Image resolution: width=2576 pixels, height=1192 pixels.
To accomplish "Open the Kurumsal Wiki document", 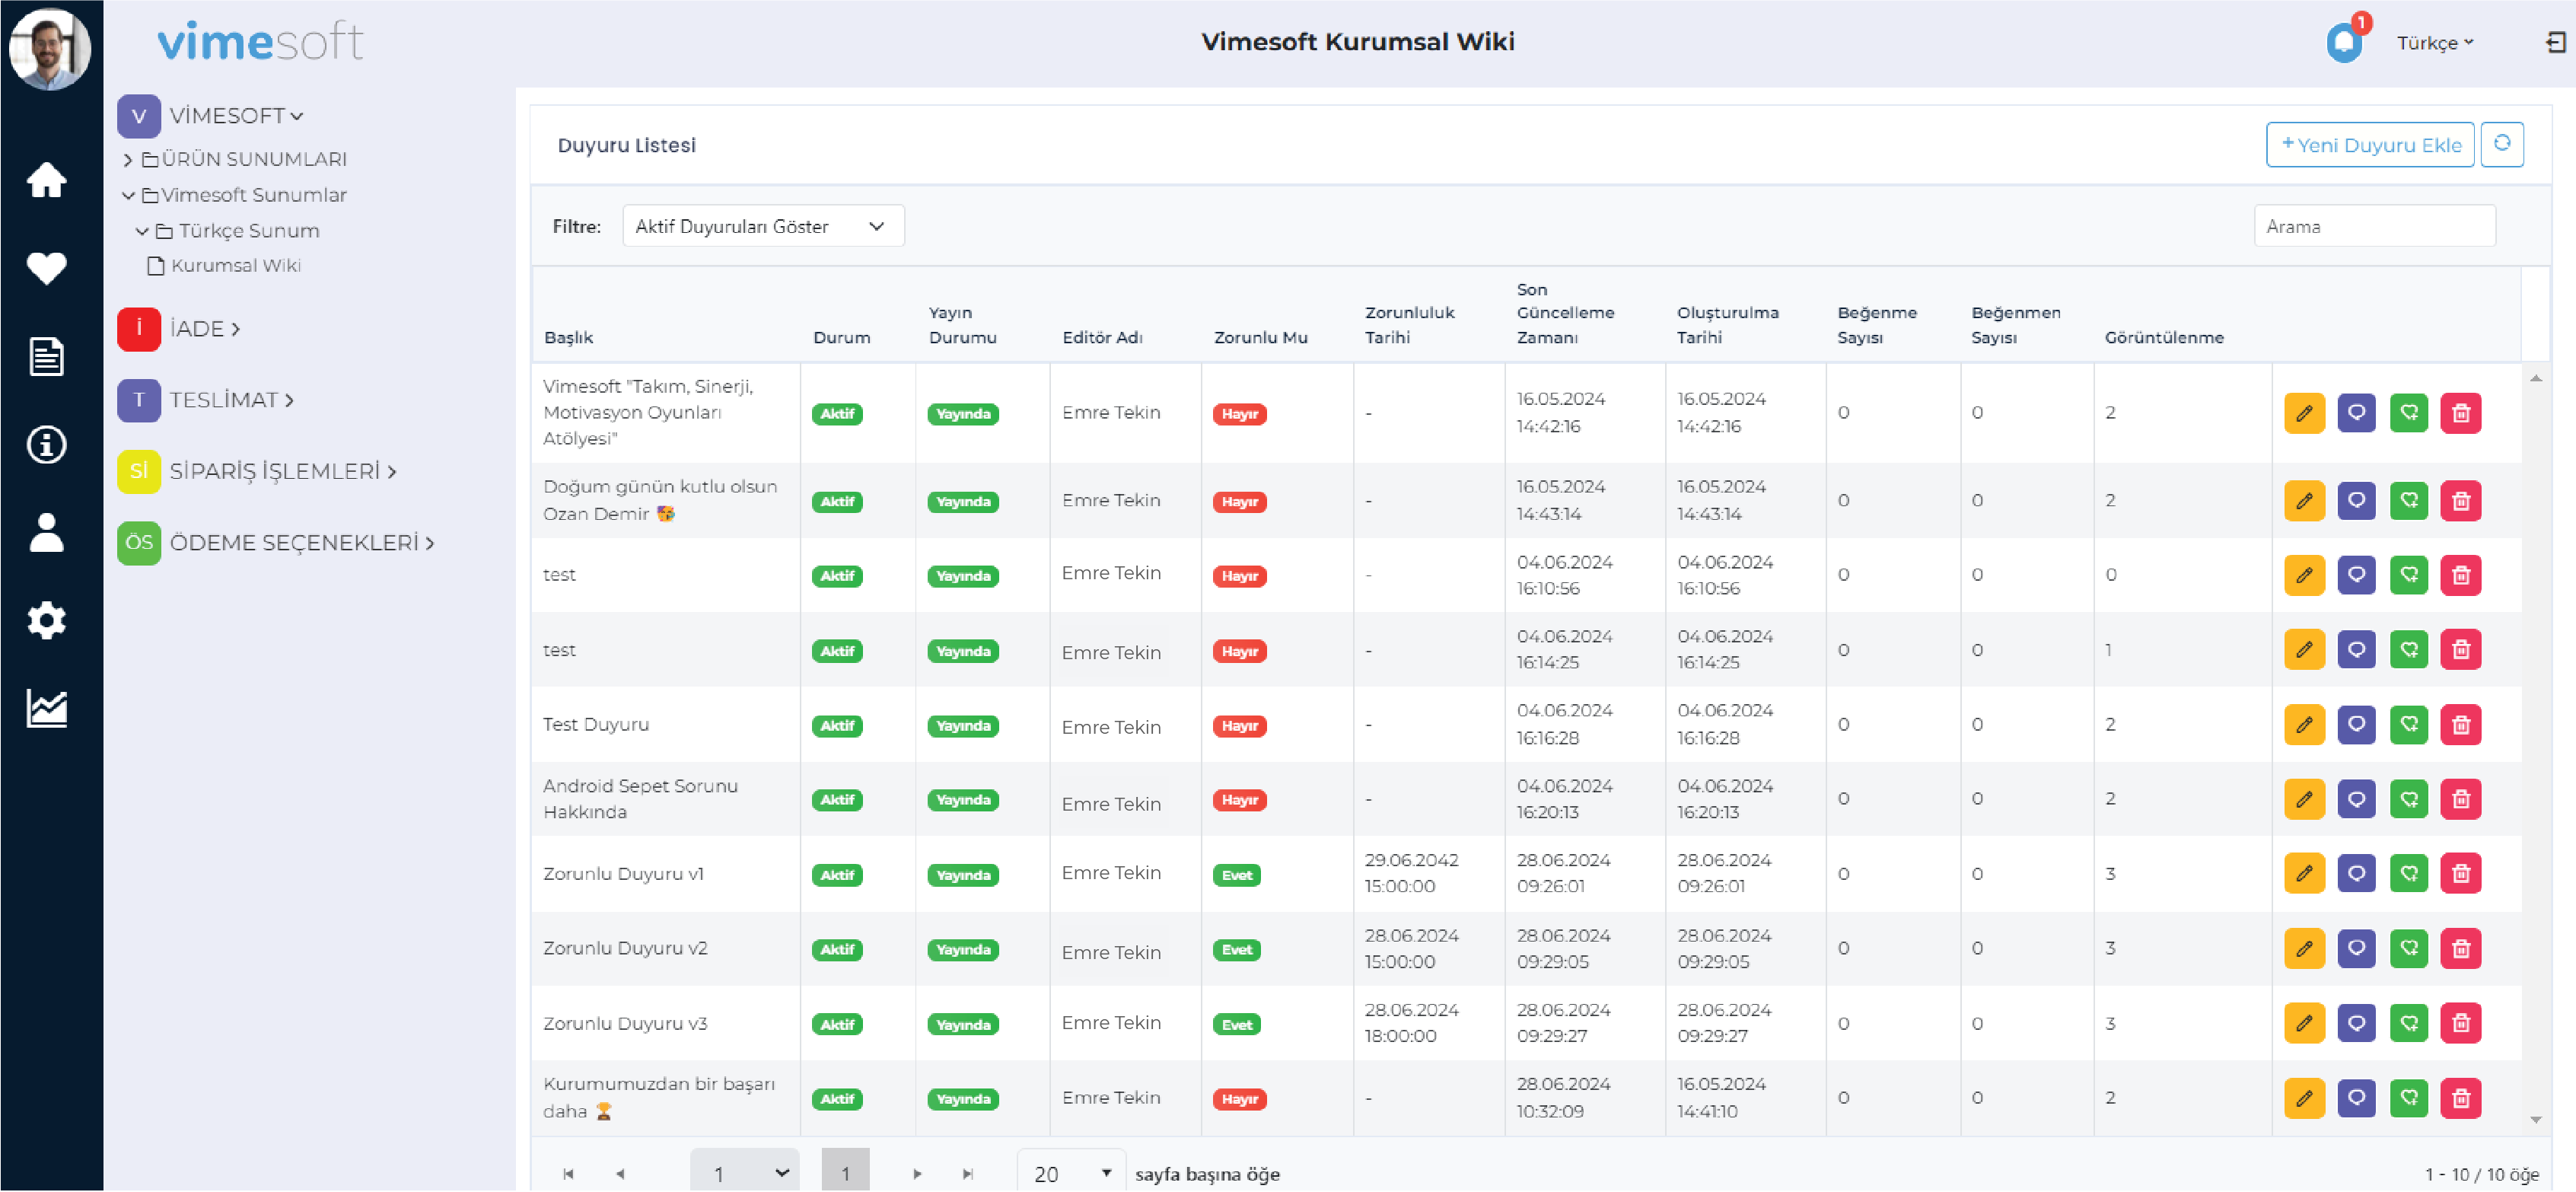I will click(224, 266).
